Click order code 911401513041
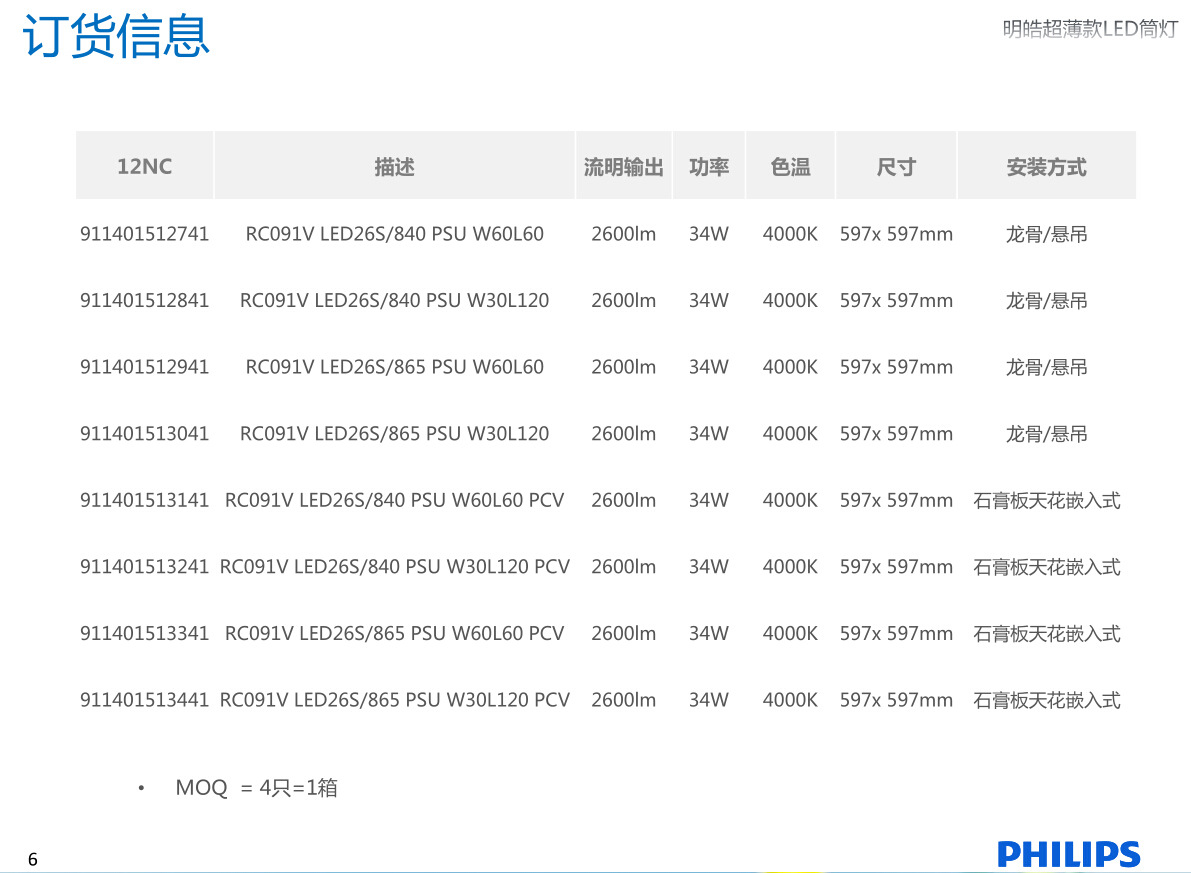This screenshot has height=873, width=1191. [144, 434]
